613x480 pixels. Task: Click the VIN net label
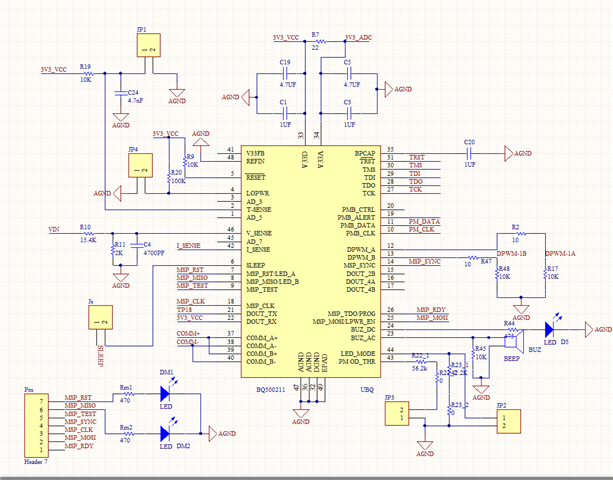[54, 229]
